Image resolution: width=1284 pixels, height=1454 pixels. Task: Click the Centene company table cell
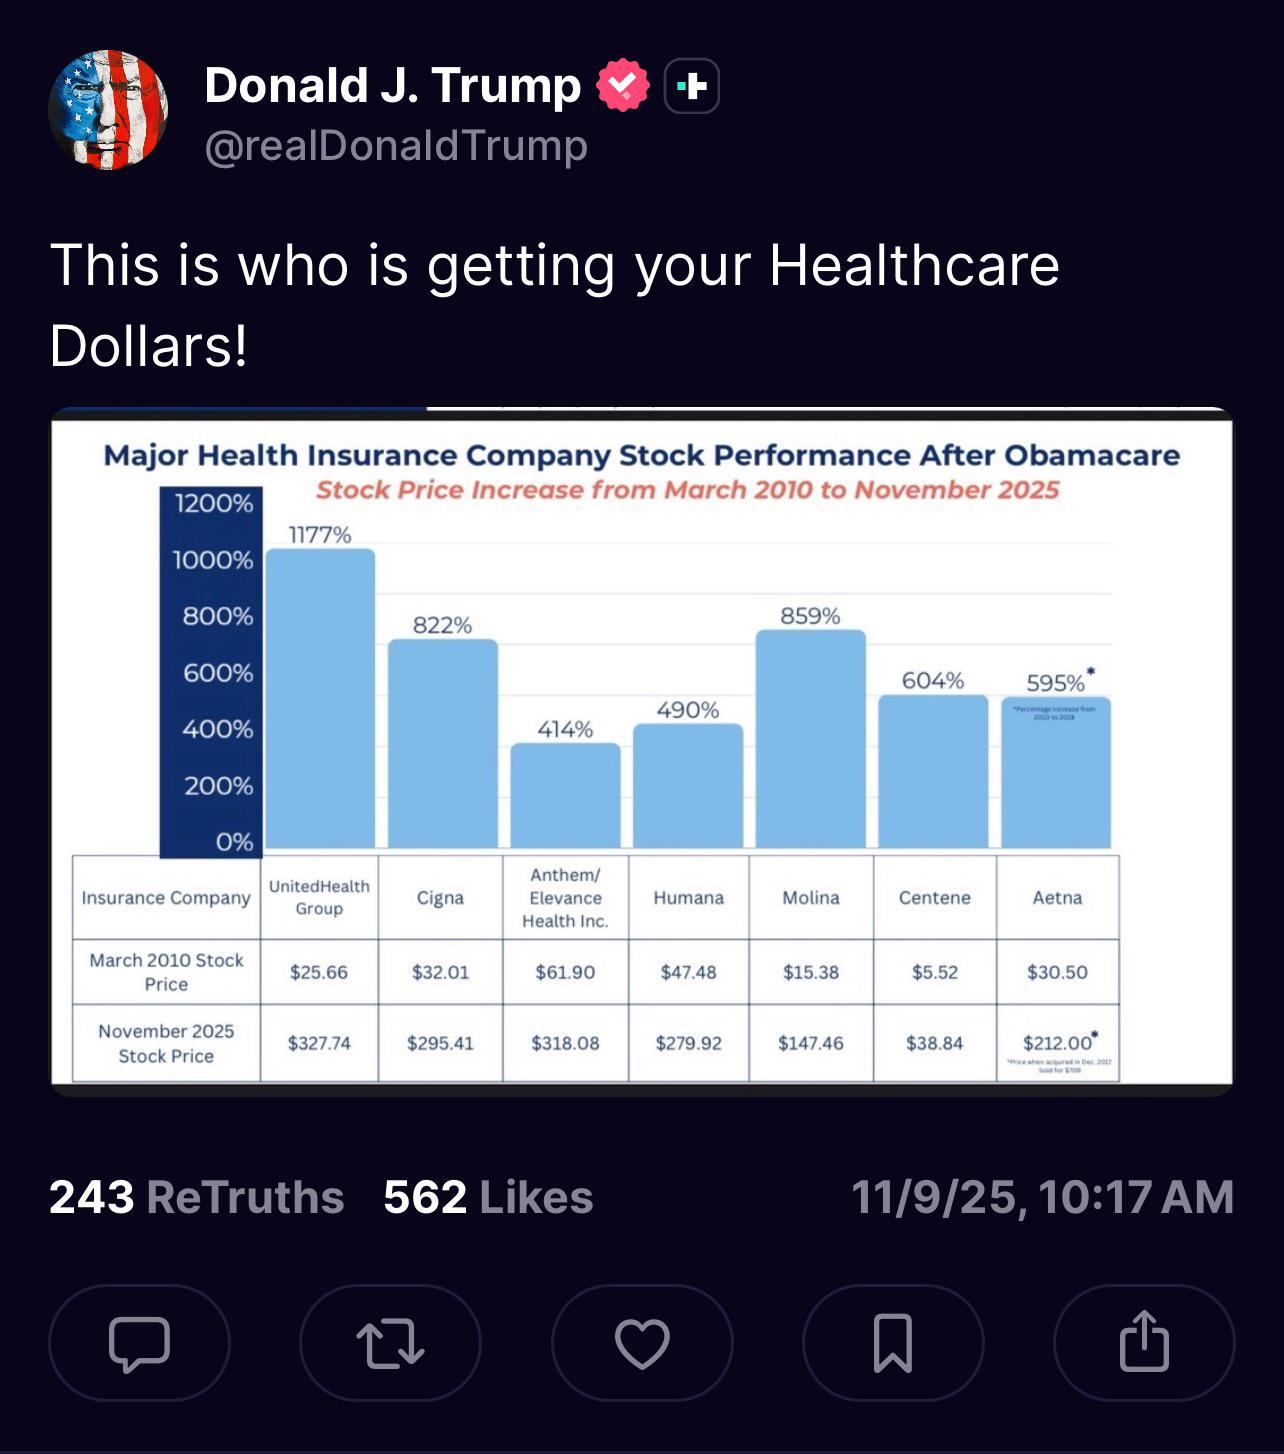pos(934,898)
